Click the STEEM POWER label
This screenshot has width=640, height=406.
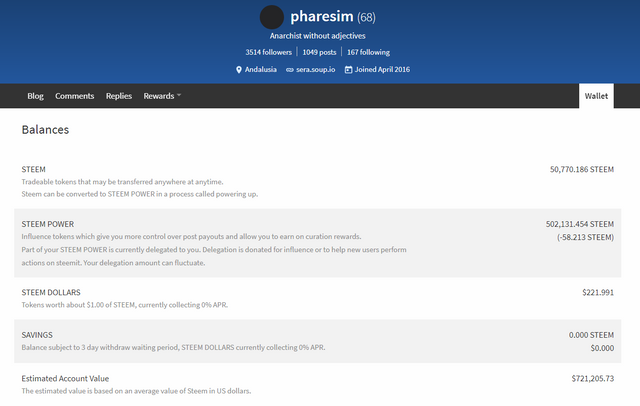coord(48,224)
